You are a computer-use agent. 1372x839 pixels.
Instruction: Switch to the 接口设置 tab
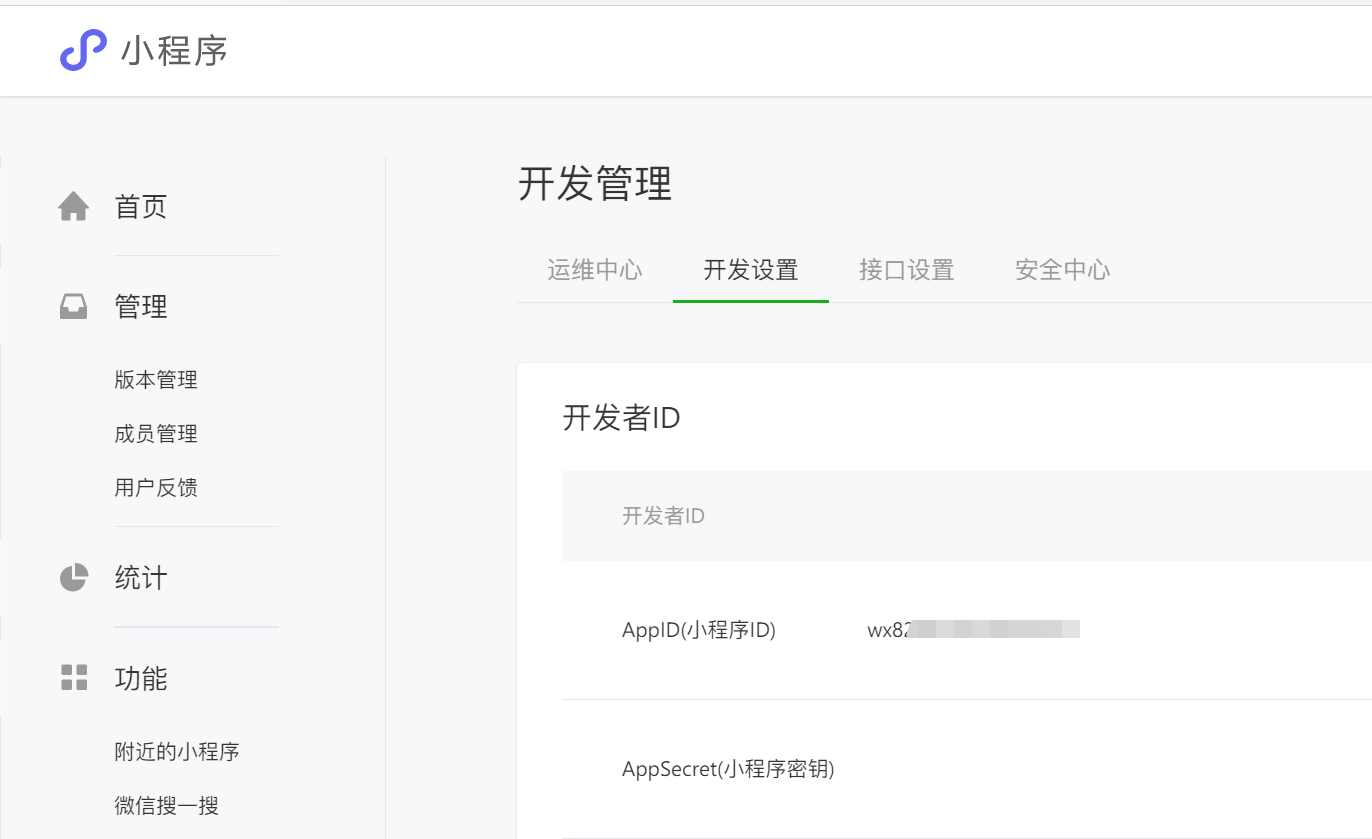(907, 270)
